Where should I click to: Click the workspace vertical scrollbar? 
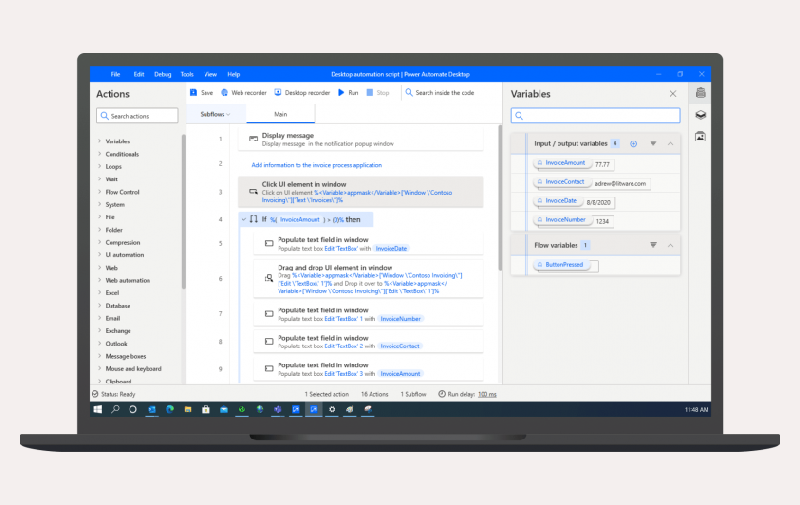(x=500, y=198)
